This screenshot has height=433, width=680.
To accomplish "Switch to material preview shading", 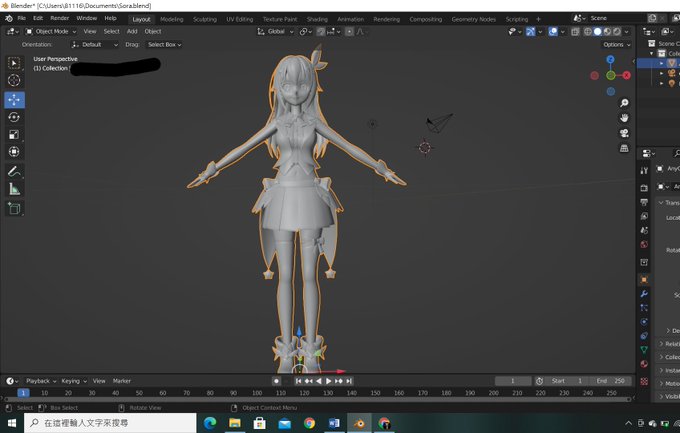I will (607, 32).
